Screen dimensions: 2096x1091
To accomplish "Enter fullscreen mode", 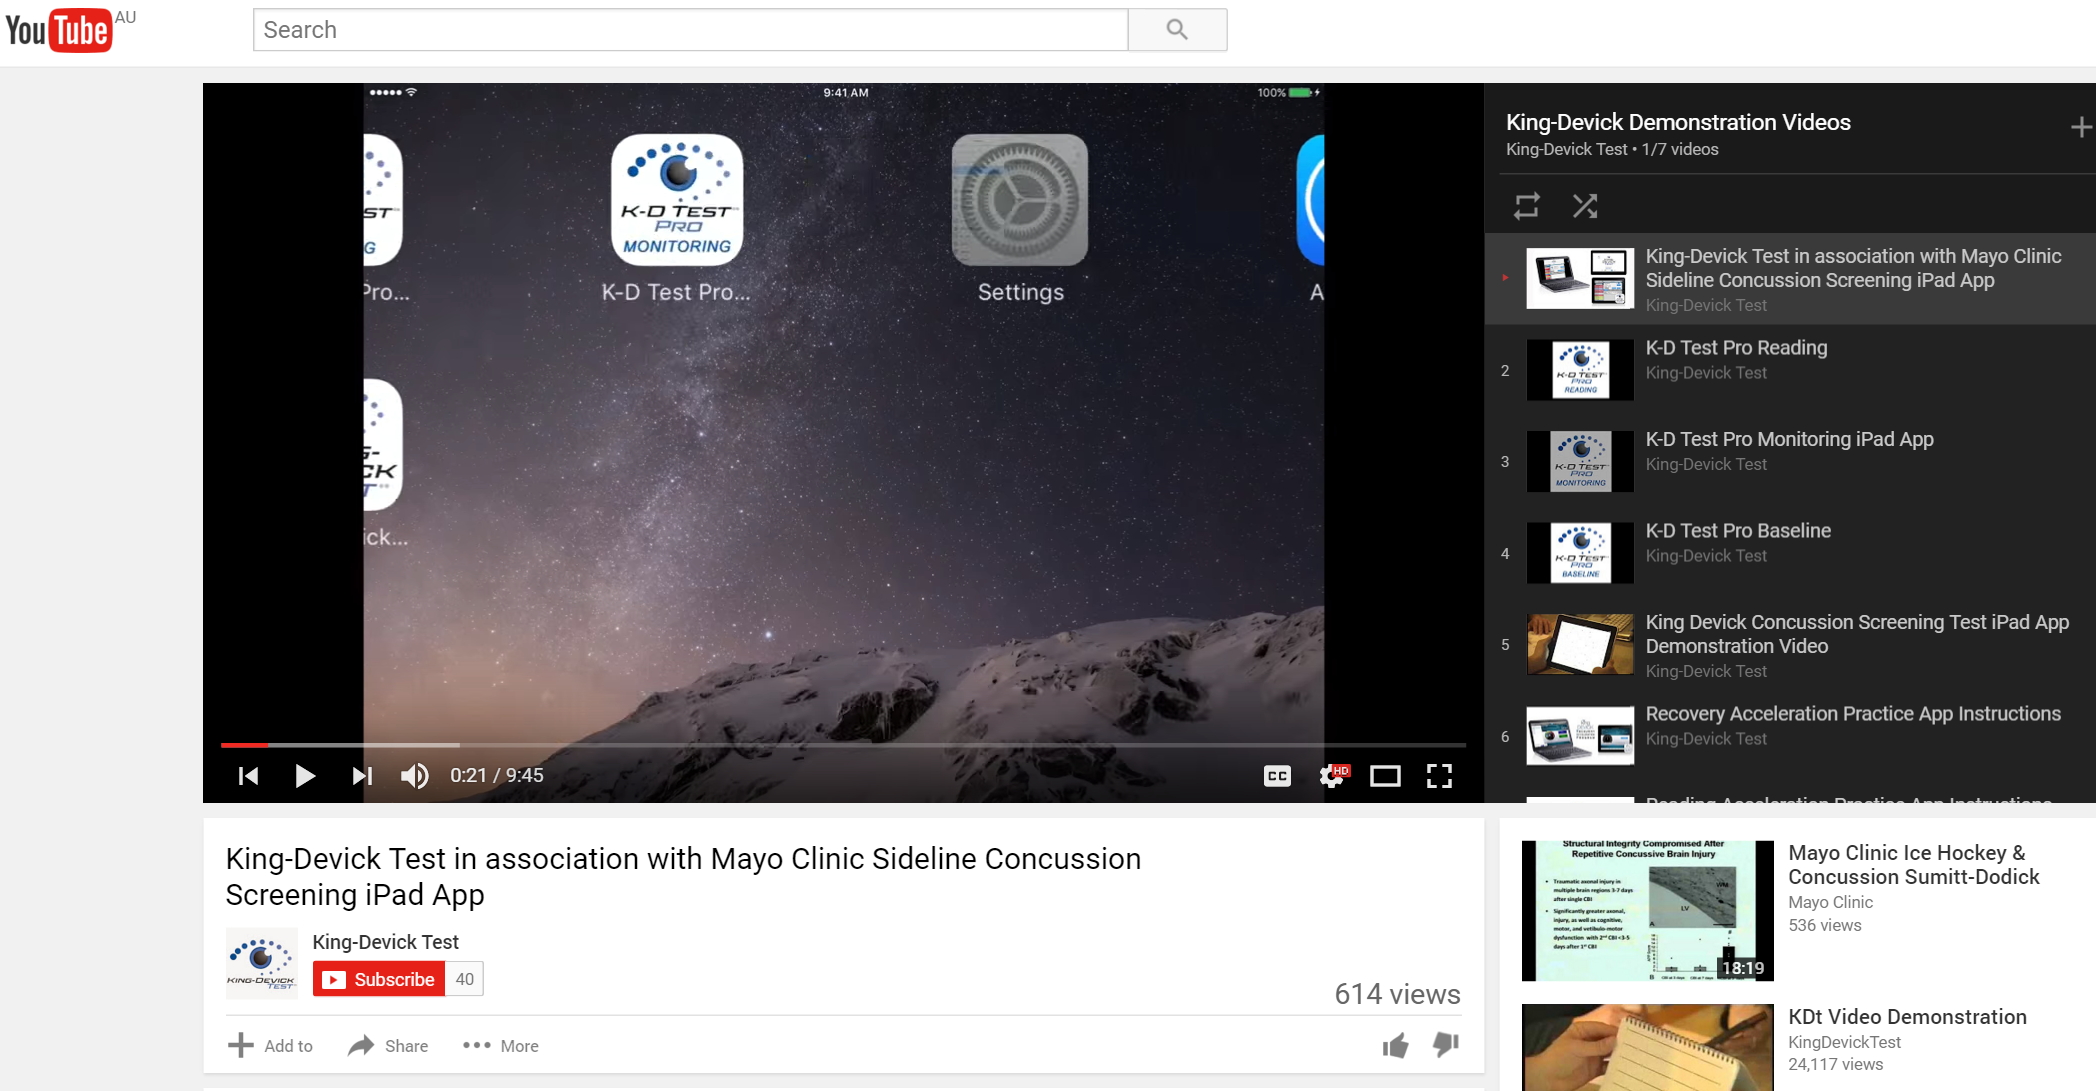I will [1439, 776].
